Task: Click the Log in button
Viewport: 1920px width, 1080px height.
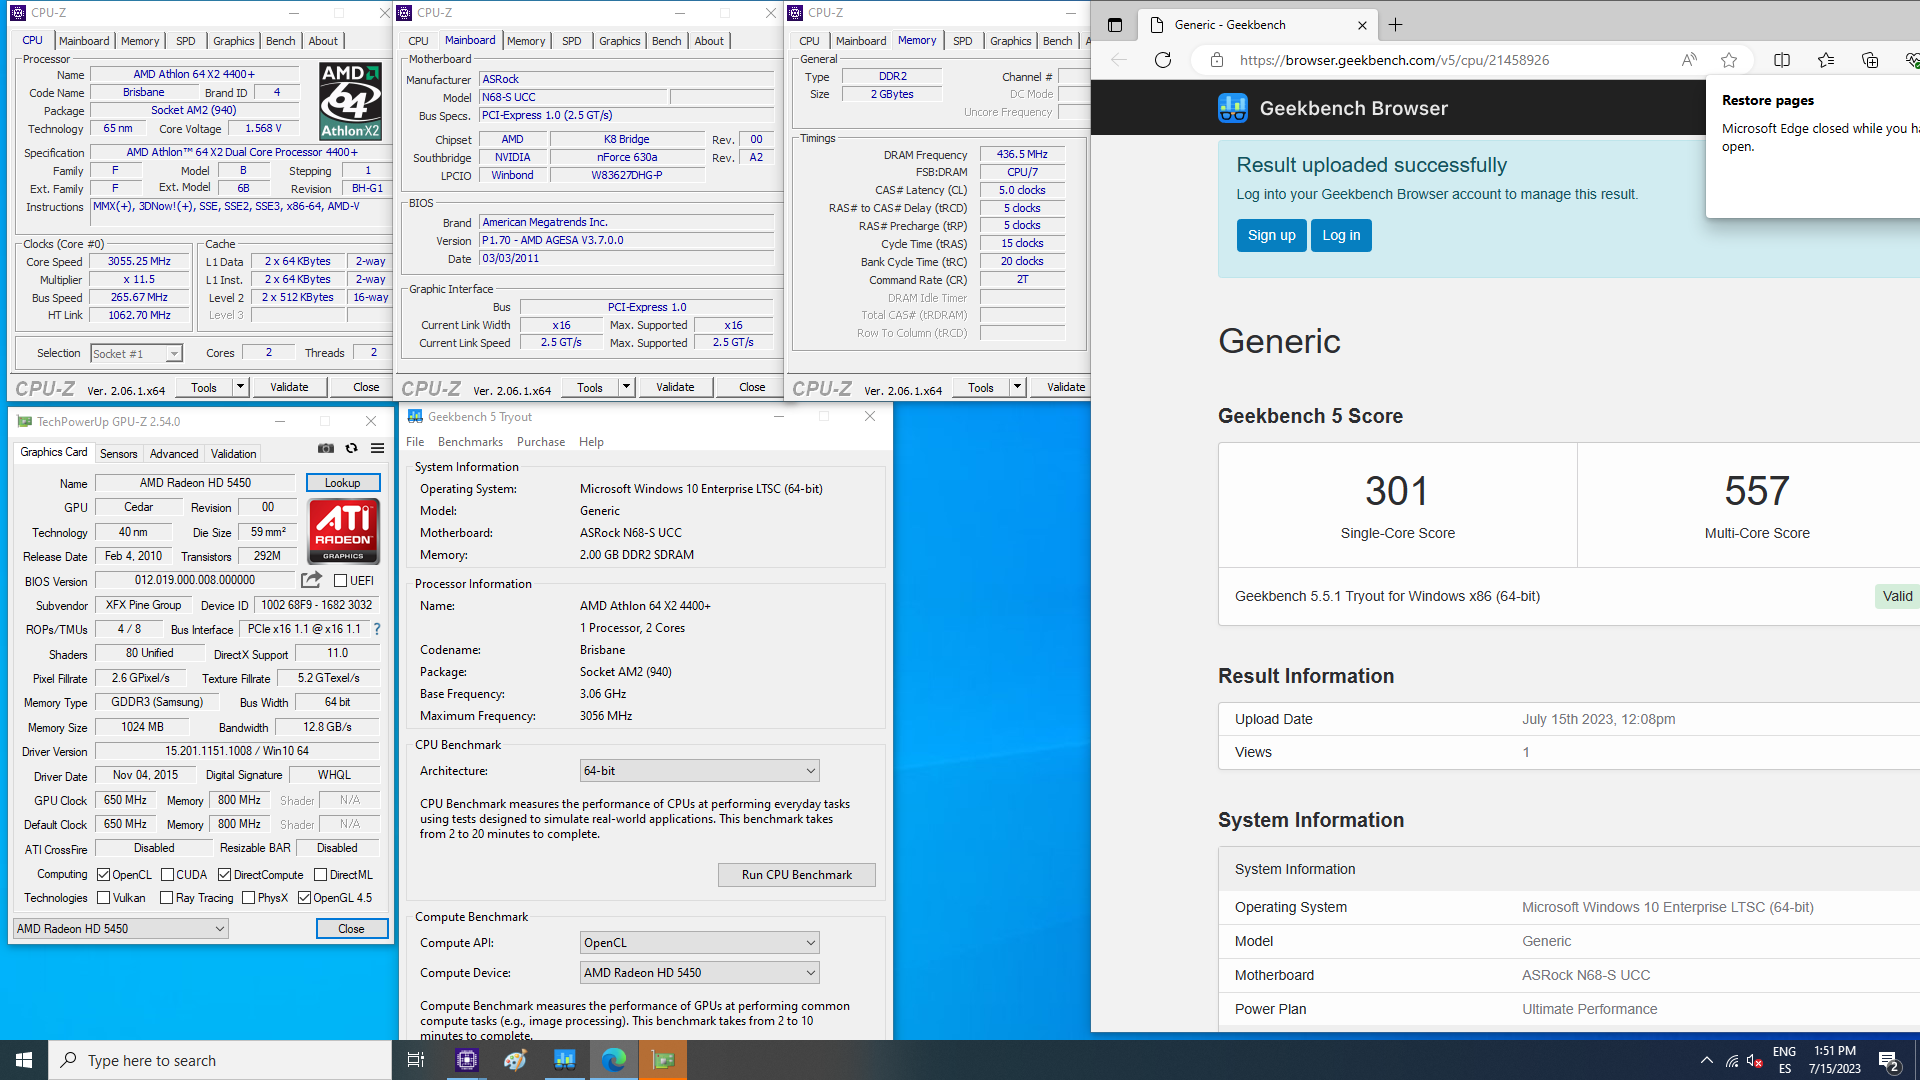Action: (x=1341, y=236)
